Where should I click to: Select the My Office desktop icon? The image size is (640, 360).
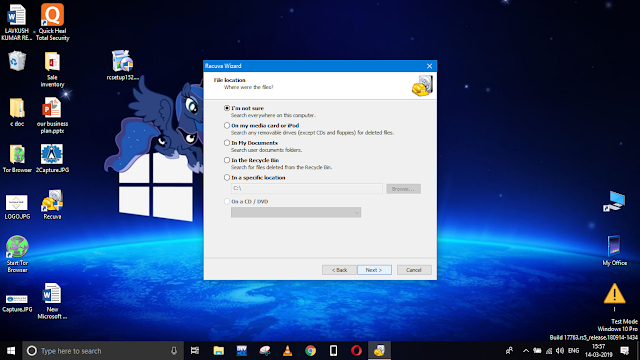614,251
